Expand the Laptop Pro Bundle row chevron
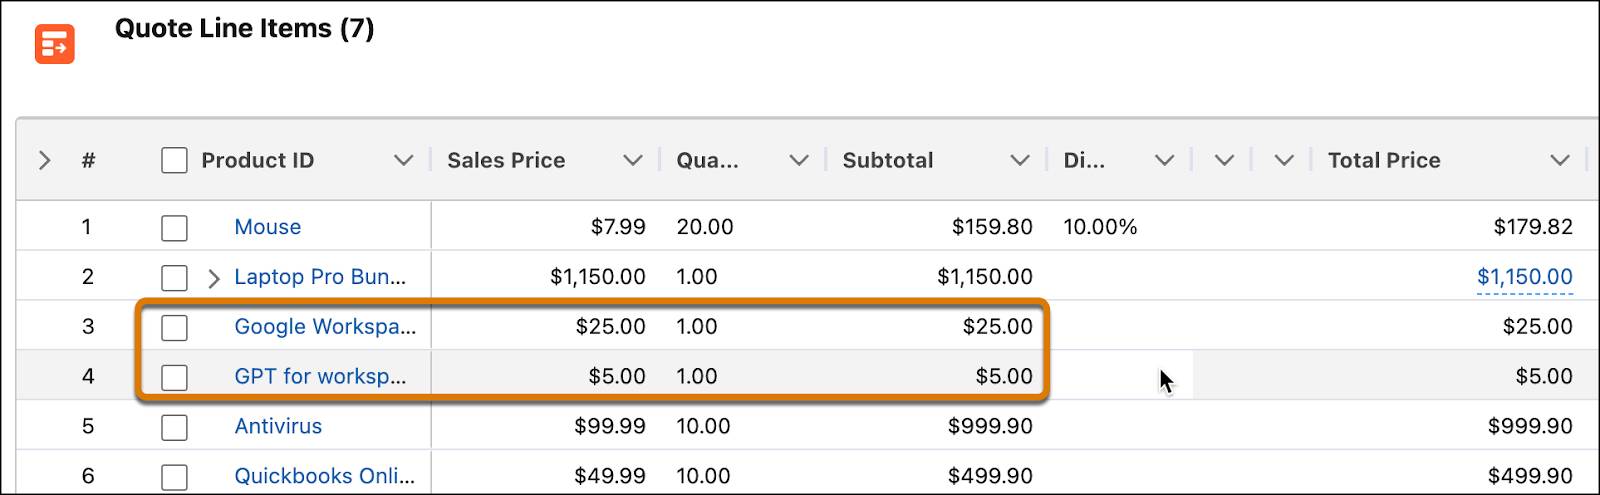This screenshot has height=495, width=1600. [213, 278]
